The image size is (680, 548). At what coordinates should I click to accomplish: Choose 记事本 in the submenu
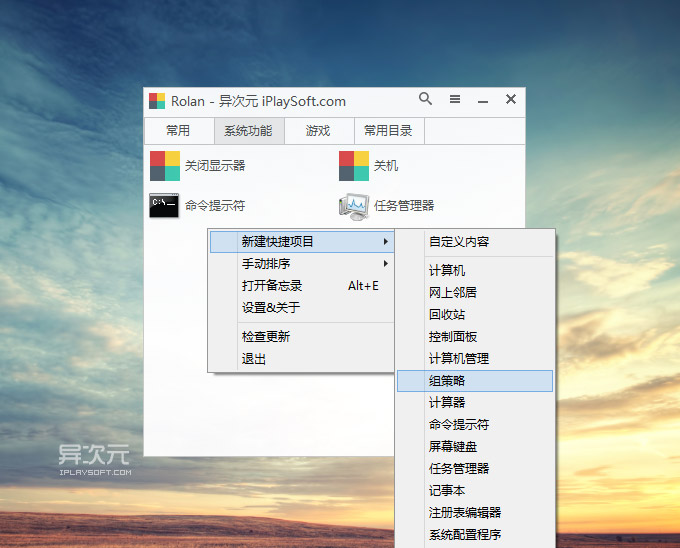(475, 491)
